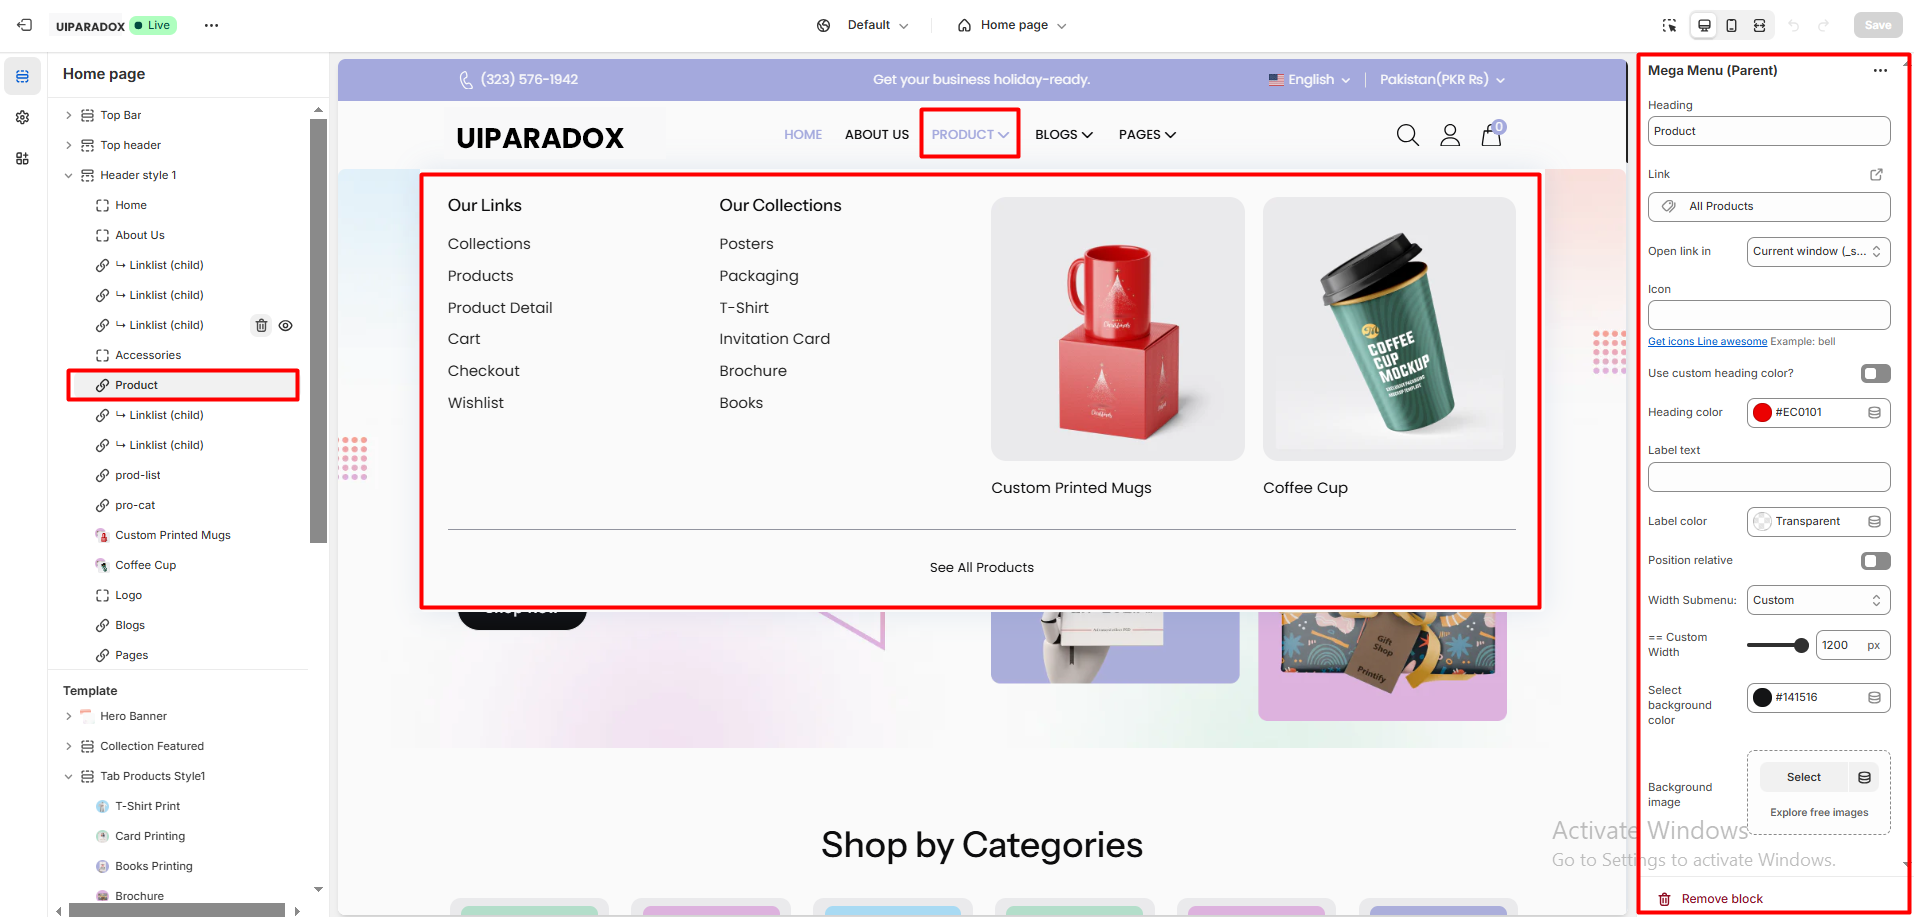Open the Open link in dropdown
Viewport: 1914px width, 917px height.
coord(1818,251)
